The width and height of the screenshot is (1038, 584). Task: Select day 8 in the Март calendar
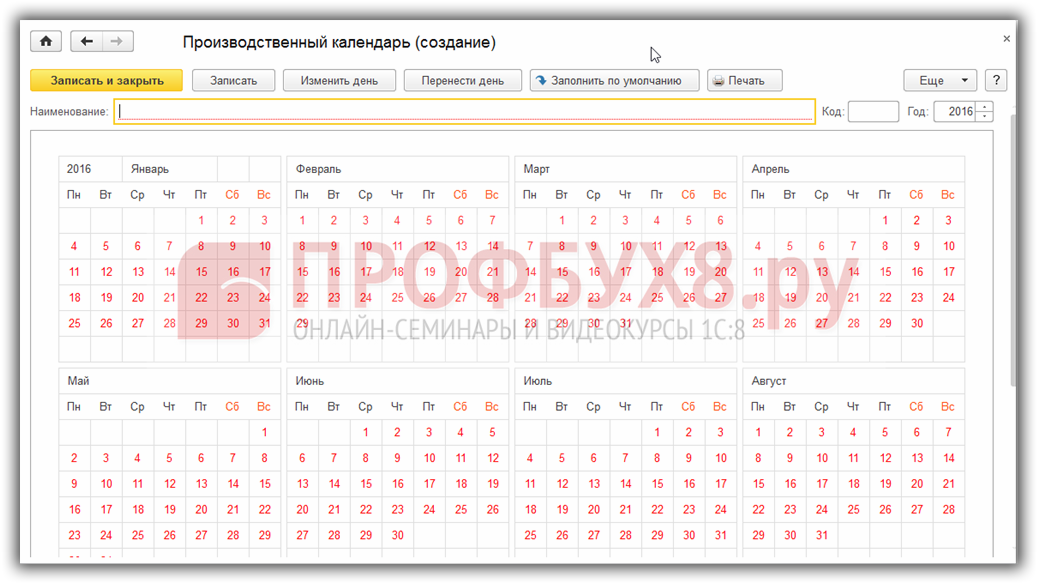562,246
